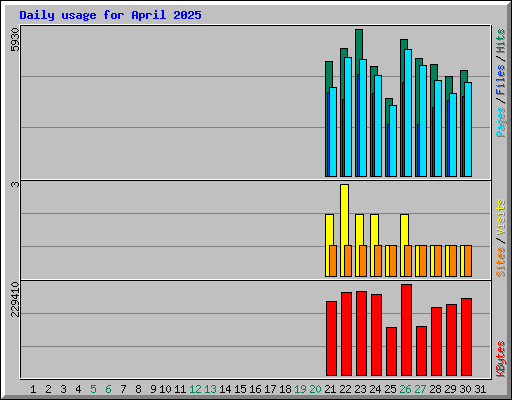Click day label 17 on x-axis

270,389
